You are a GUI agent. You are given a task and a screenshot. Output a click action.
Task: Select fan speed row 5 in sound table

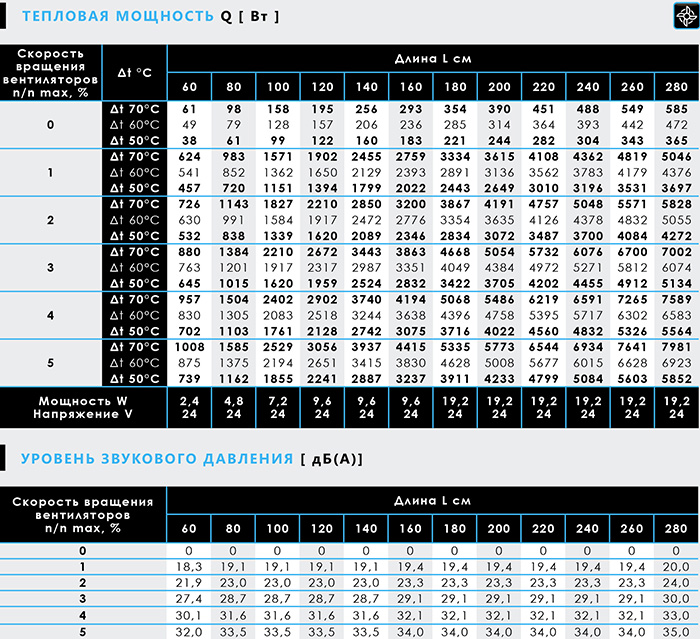tap(83, 632)
